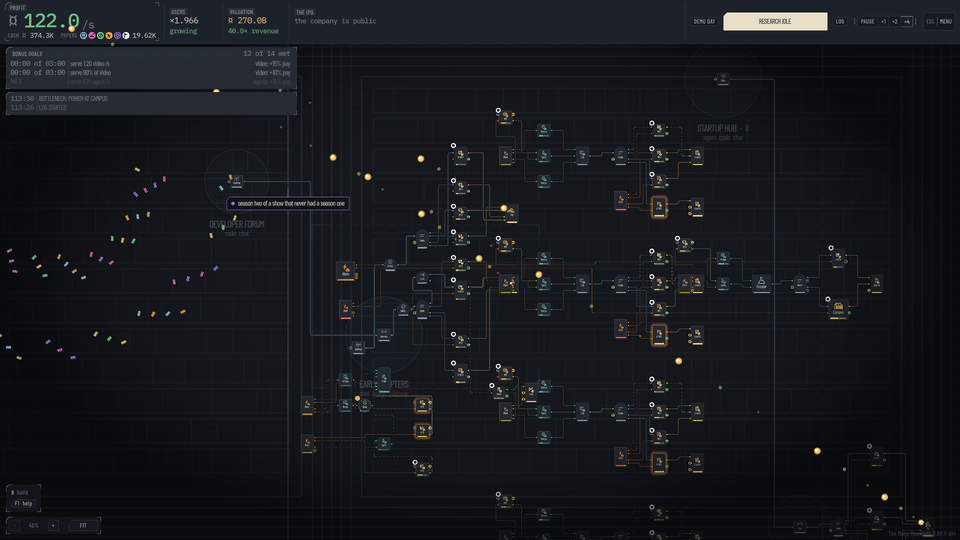Click the Developer Forum label
The image size is (960, 540).
[237, 225]
